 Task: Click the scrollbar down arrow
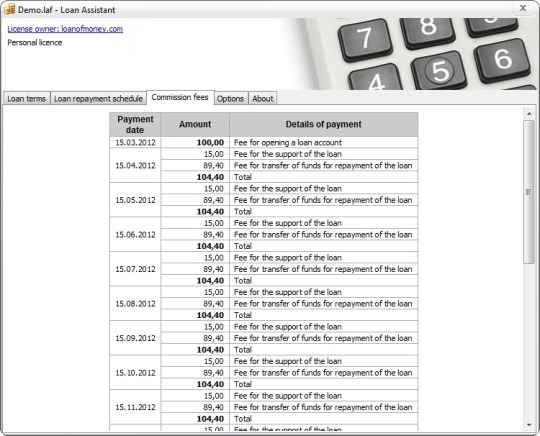[x=529, y=425]
